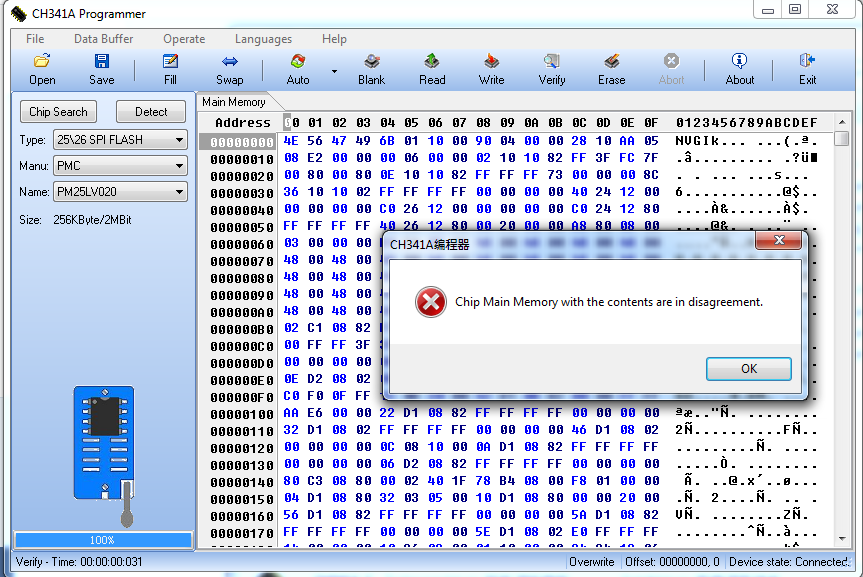Run the Auto programming sequence
This screenshot has width=863, height=577.
pos(298,69)
